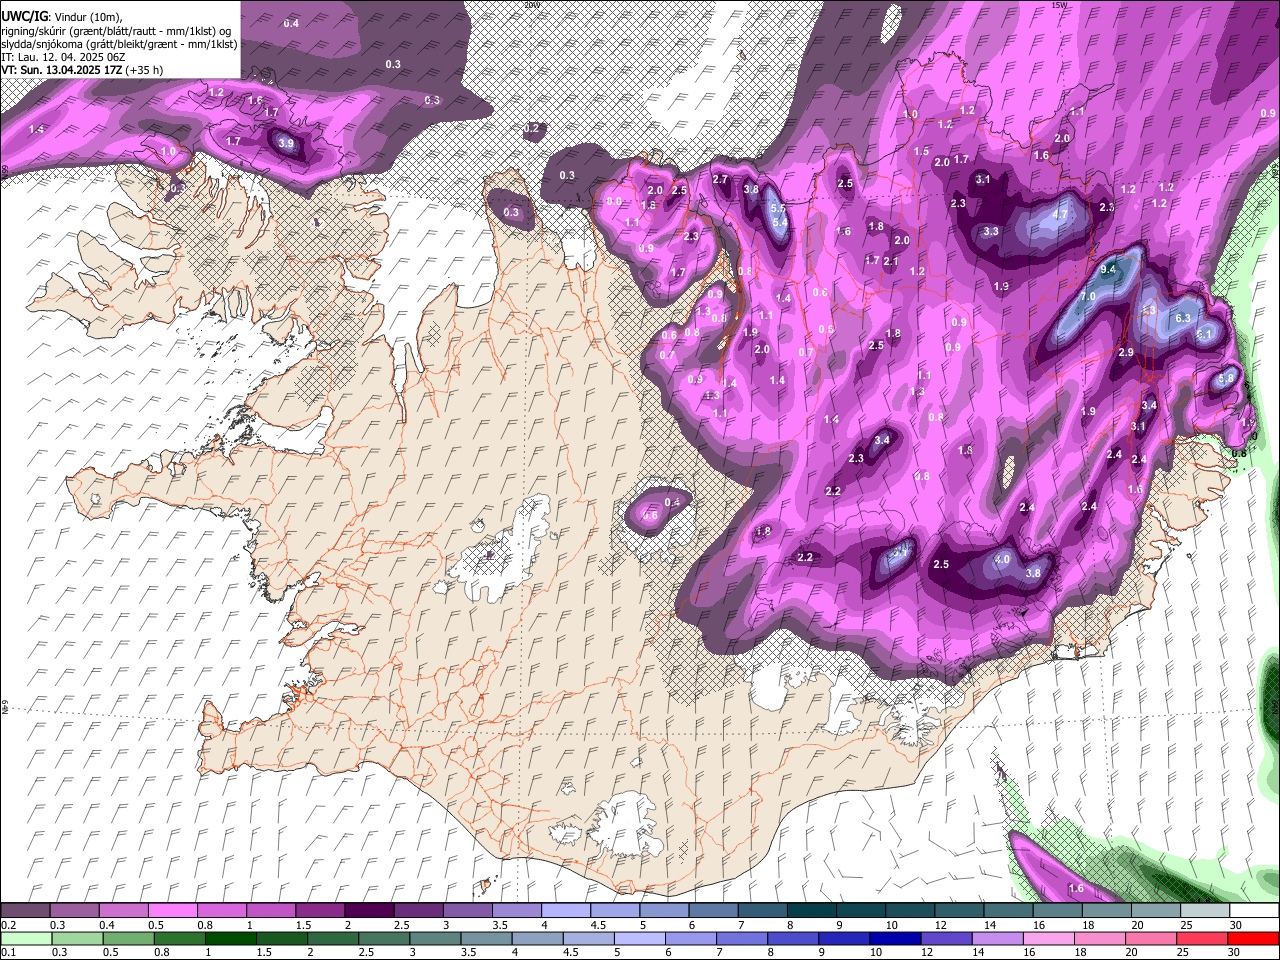Select the 'rigning/skúrir (grænt/blátt/rautt' header line
The width and height of the screenshot is (1280, 960).
click(115, 31)
